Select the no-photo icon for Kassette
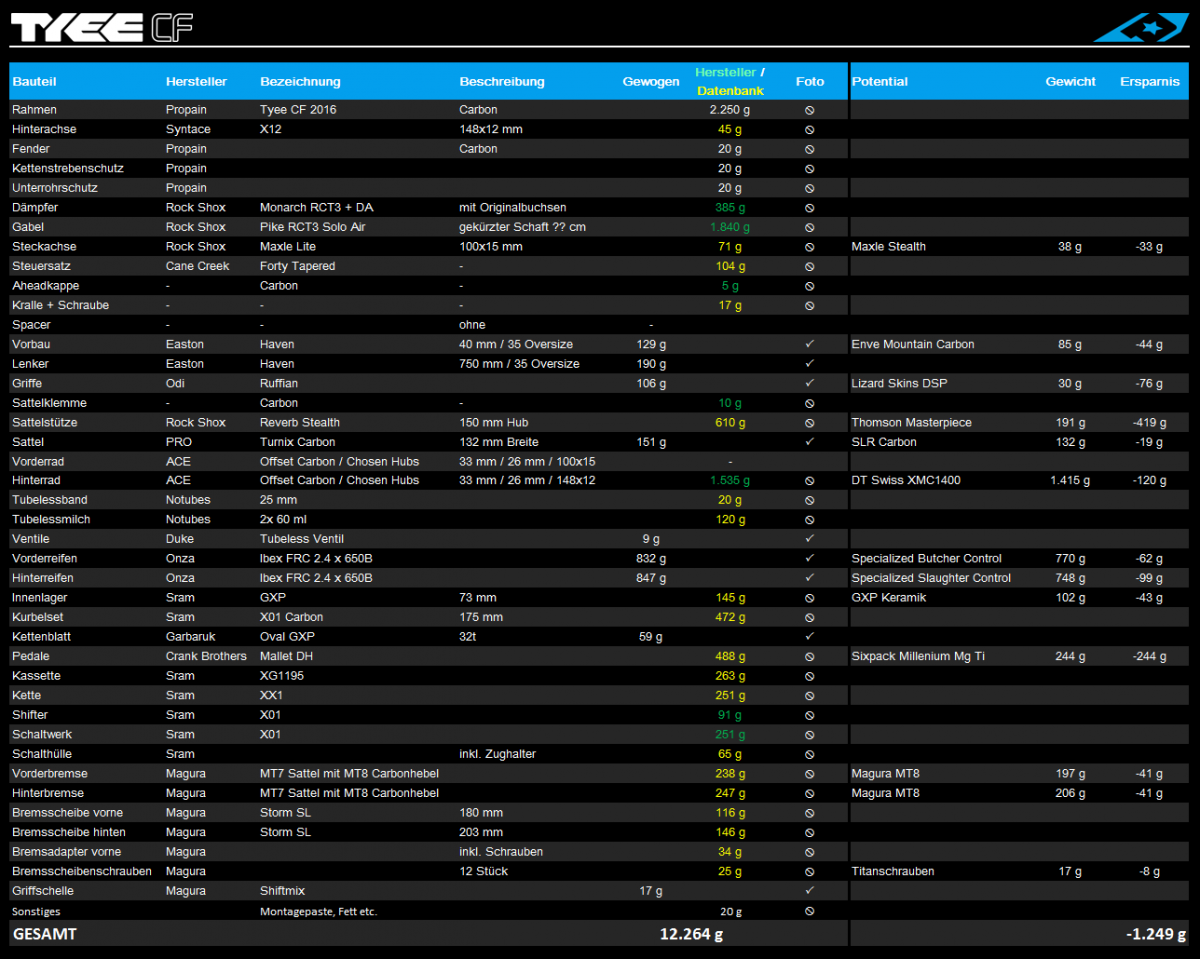This screenshot has width=1200, height=959. (809, 676)
